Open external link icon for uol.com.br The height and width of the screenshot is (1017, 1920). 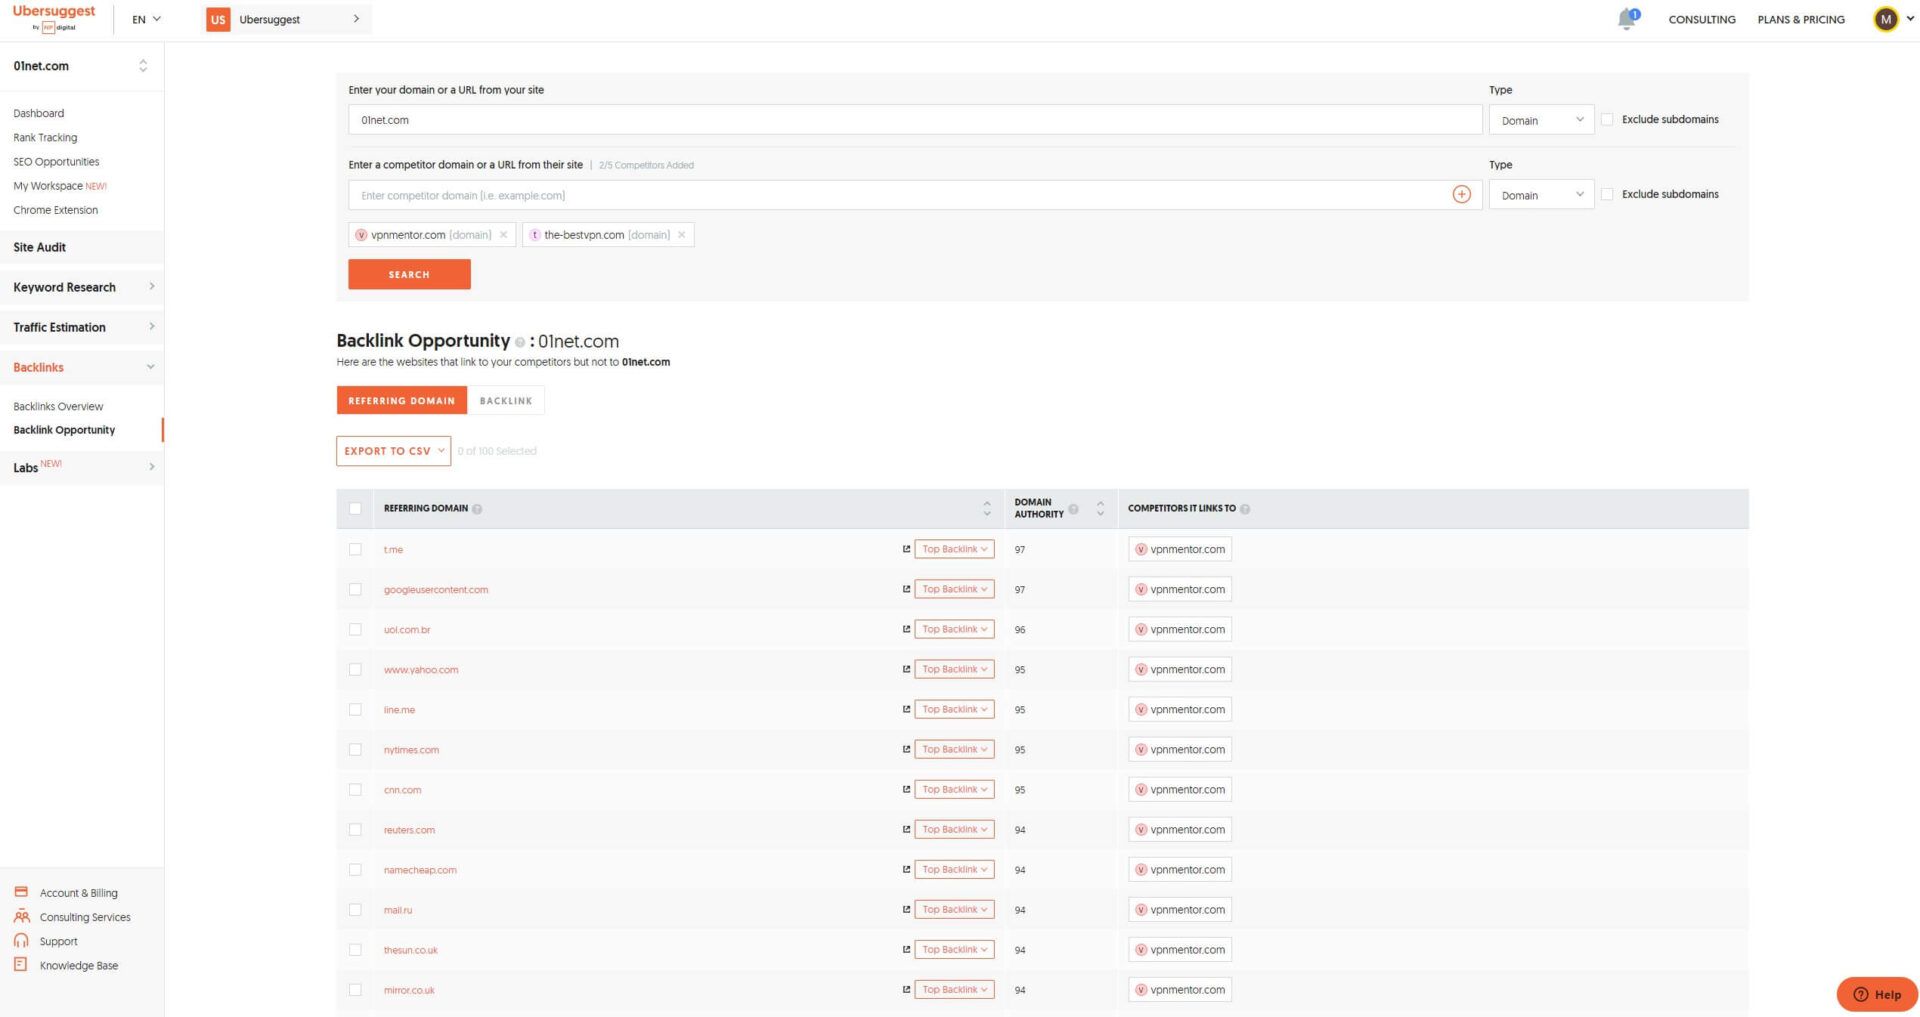pos(906,629)
